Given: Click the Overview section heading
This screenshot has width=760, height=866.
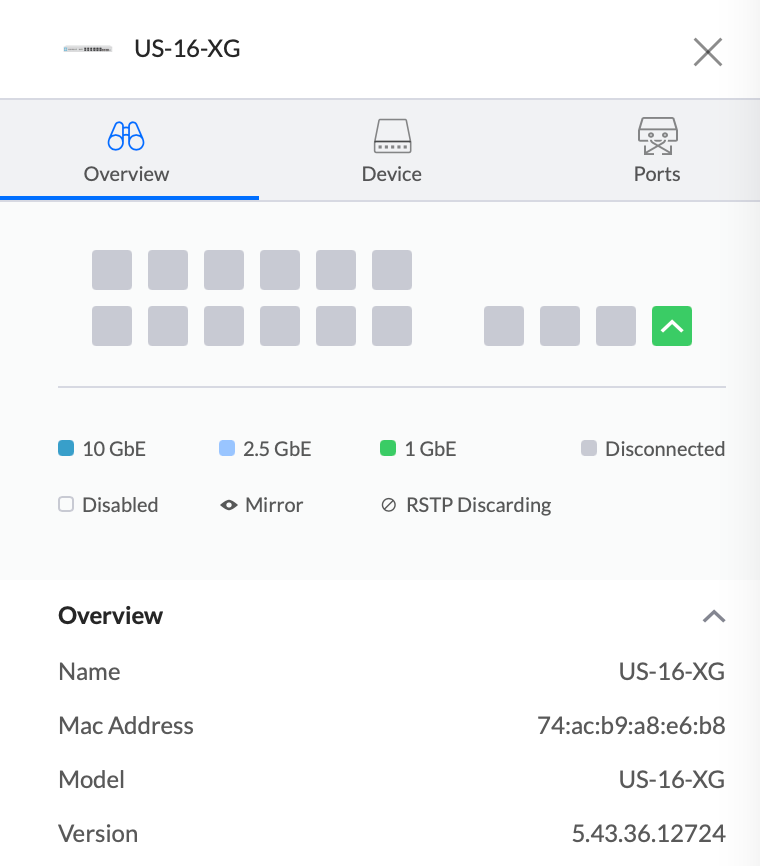Looking at the screenshot, I should coord(110,616).
